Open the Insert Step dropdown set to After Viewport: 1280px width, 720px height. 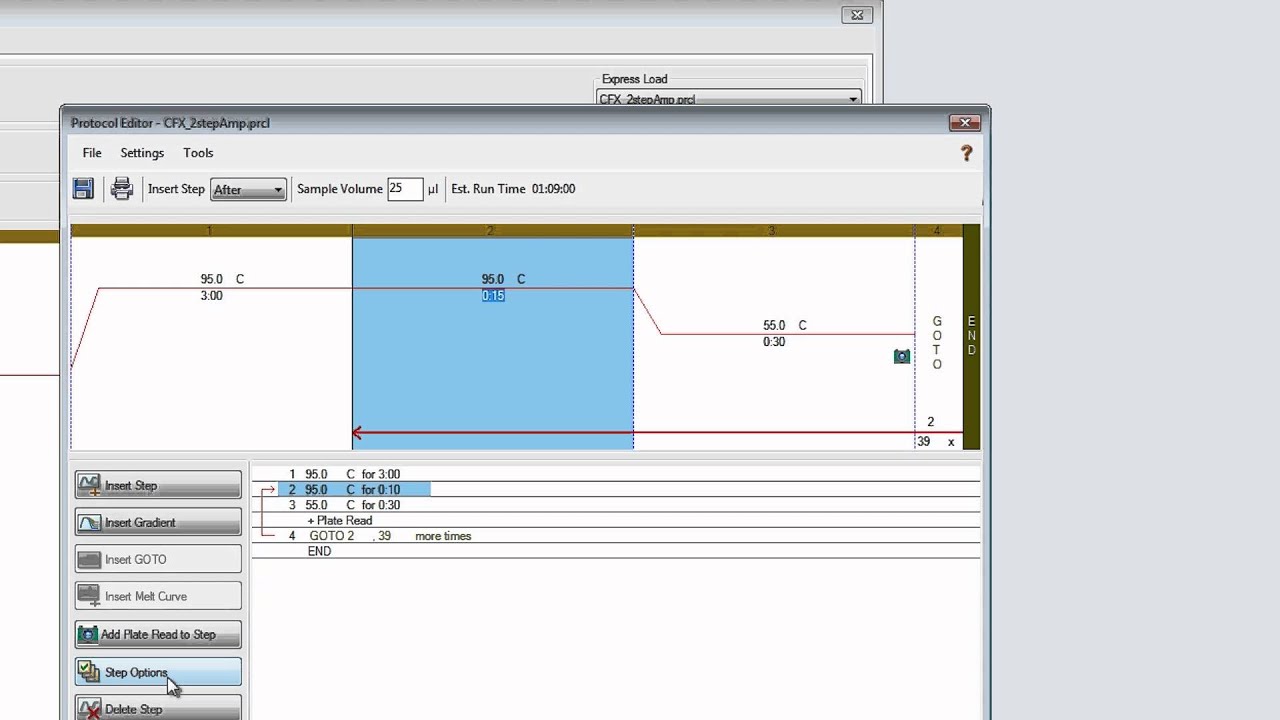pyautogui.click(x=248, y=189)
